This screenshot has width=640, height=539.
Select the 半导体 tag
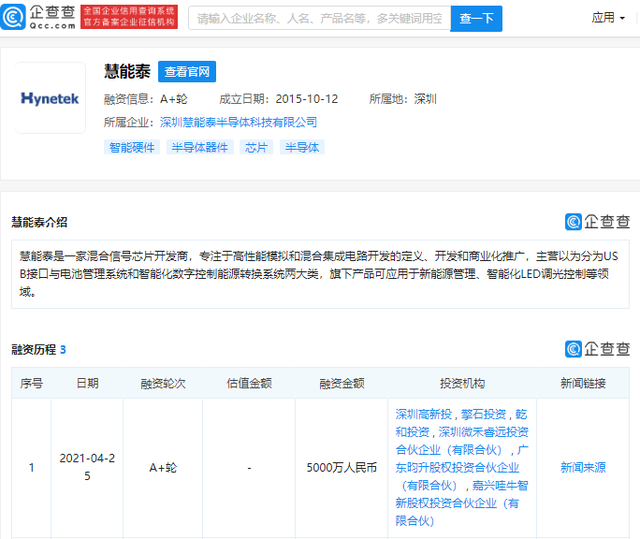pyautogui.click(x=302, y=147)
